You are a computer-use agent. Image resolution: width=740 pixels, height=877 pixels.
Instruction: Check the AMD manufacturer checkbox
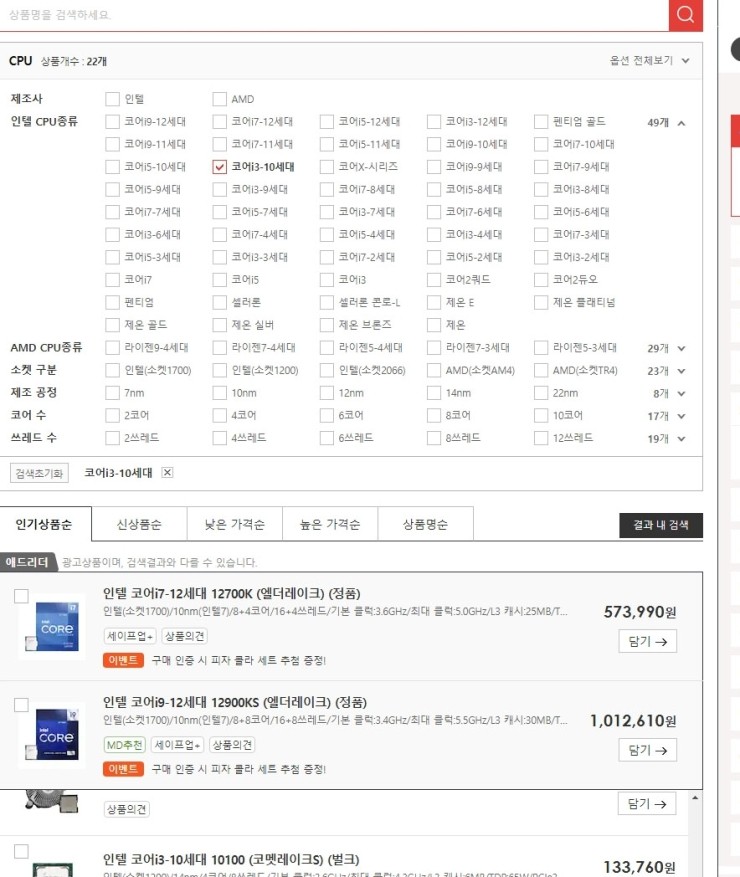click(x=219, y=99)
